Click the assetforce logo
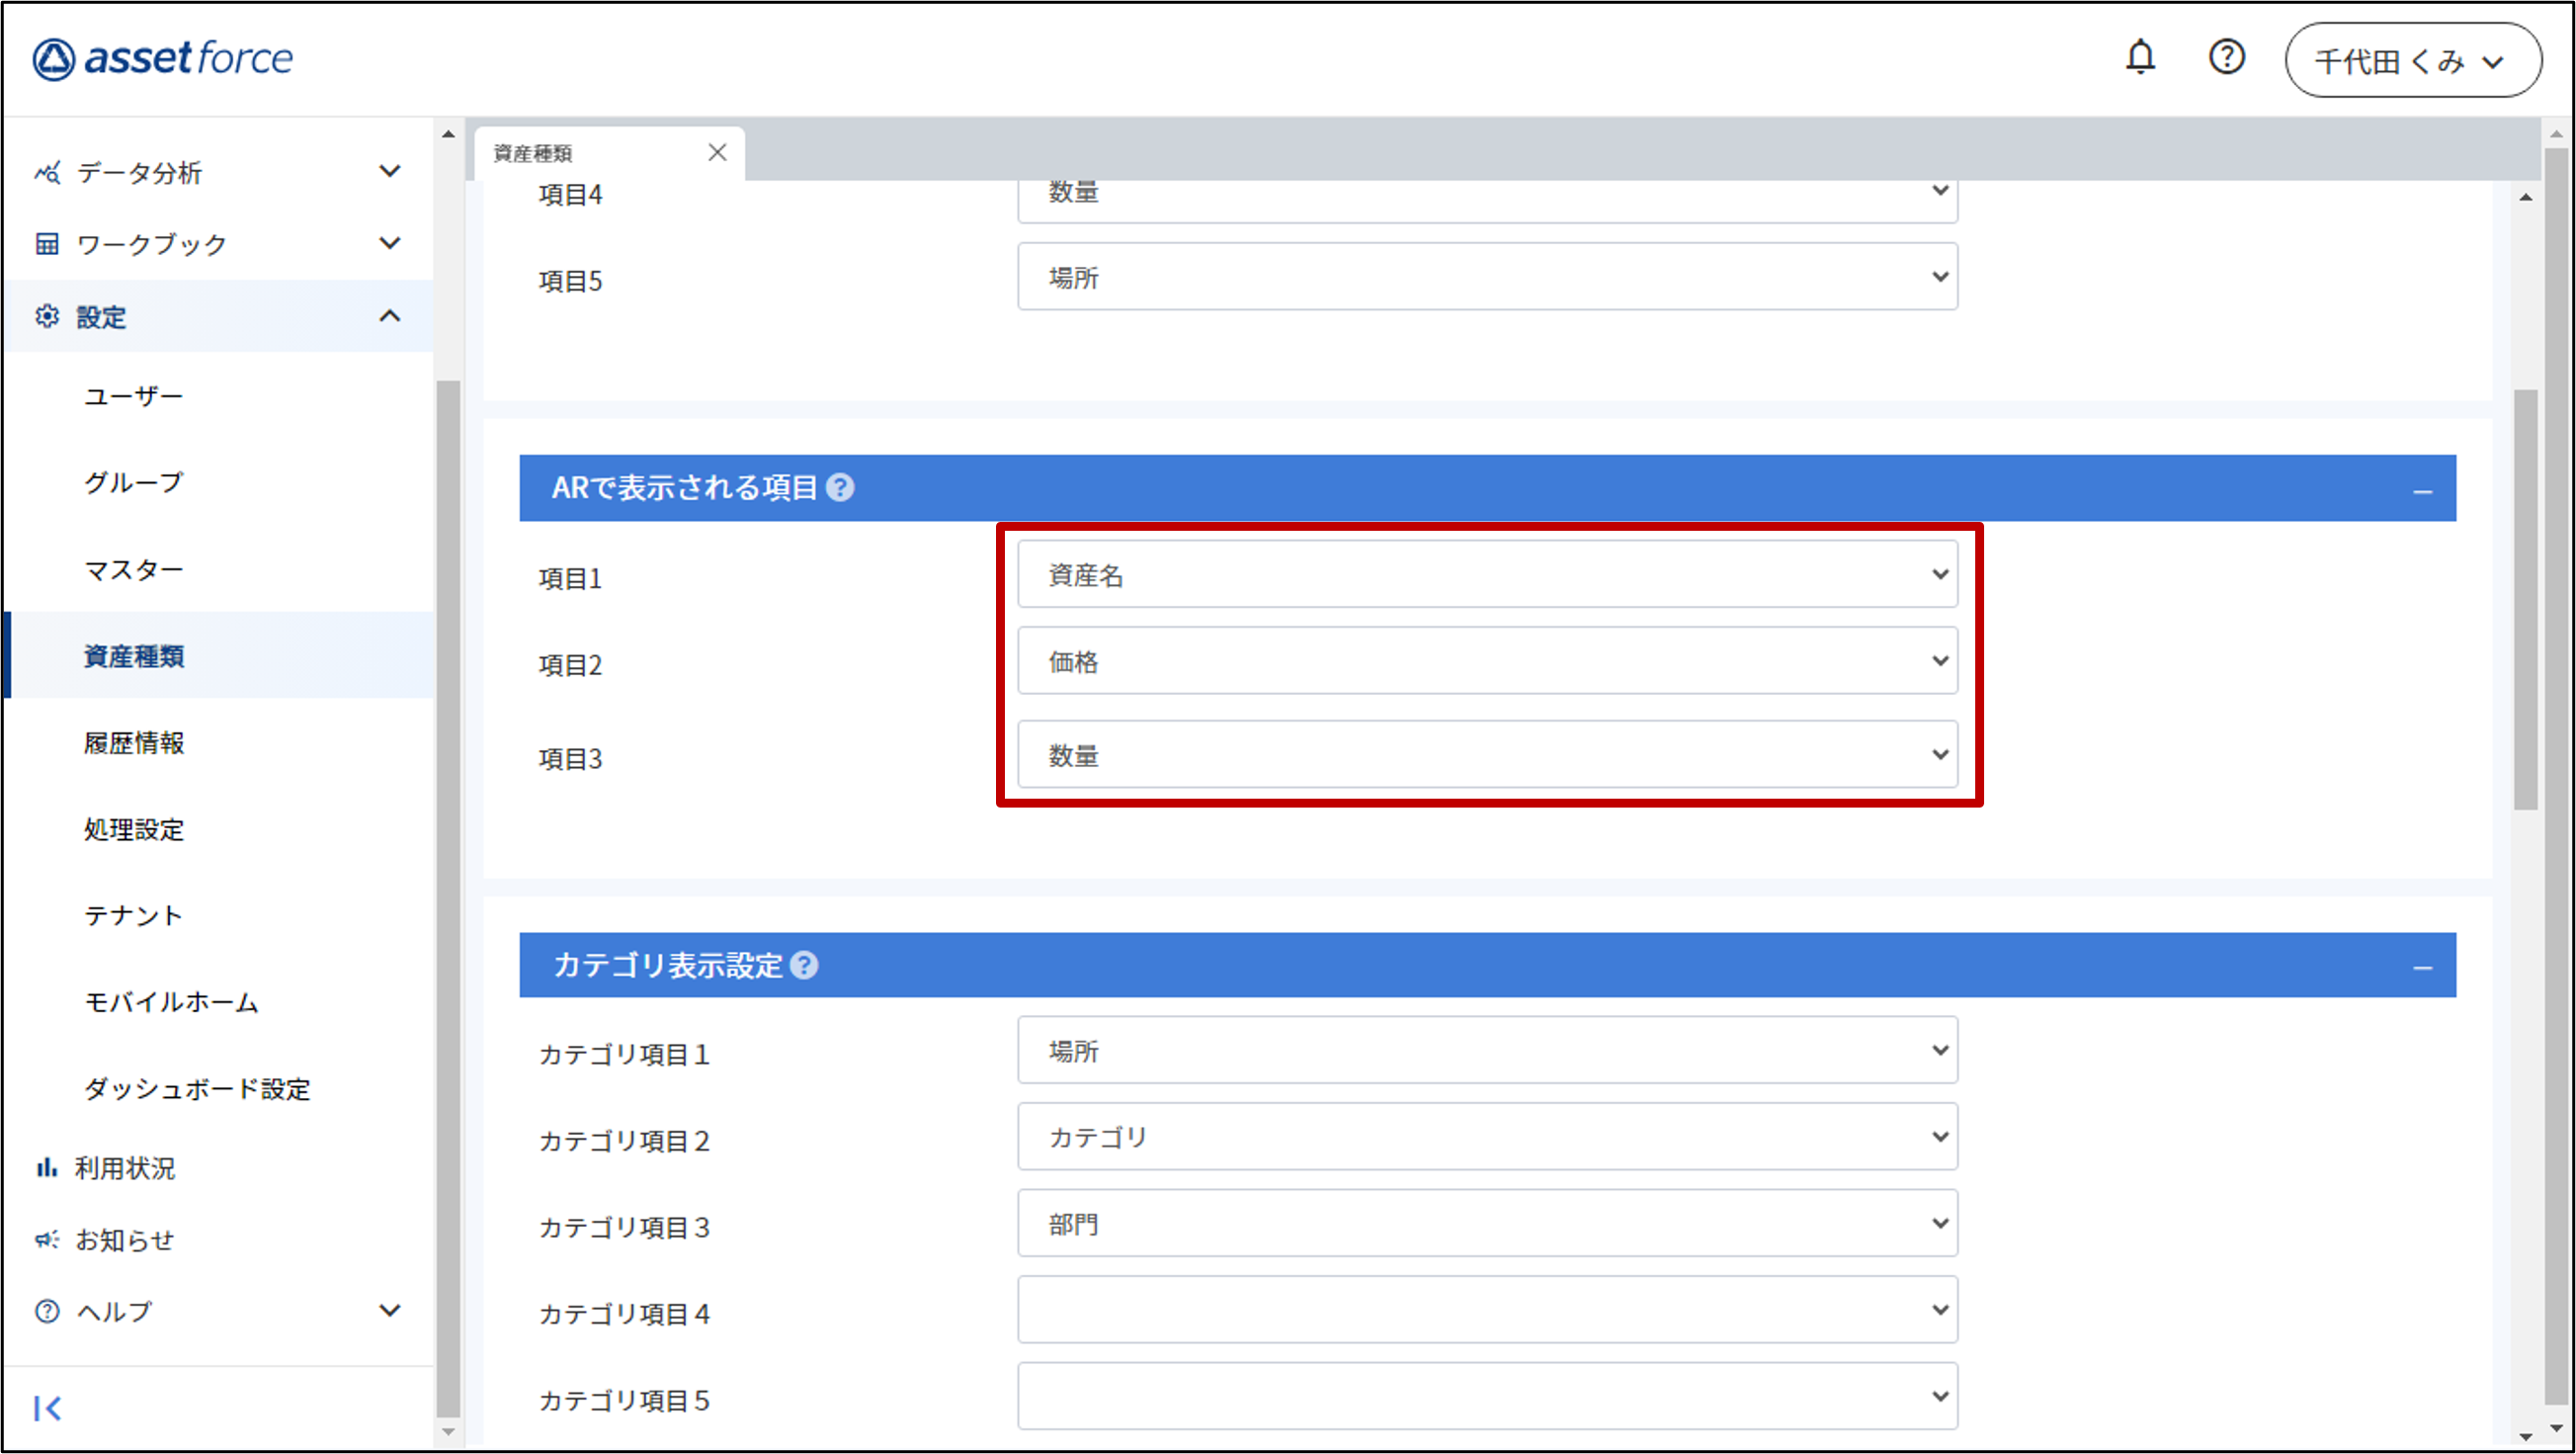This screenshot has width=2576, height=1454. click(163, 59)
